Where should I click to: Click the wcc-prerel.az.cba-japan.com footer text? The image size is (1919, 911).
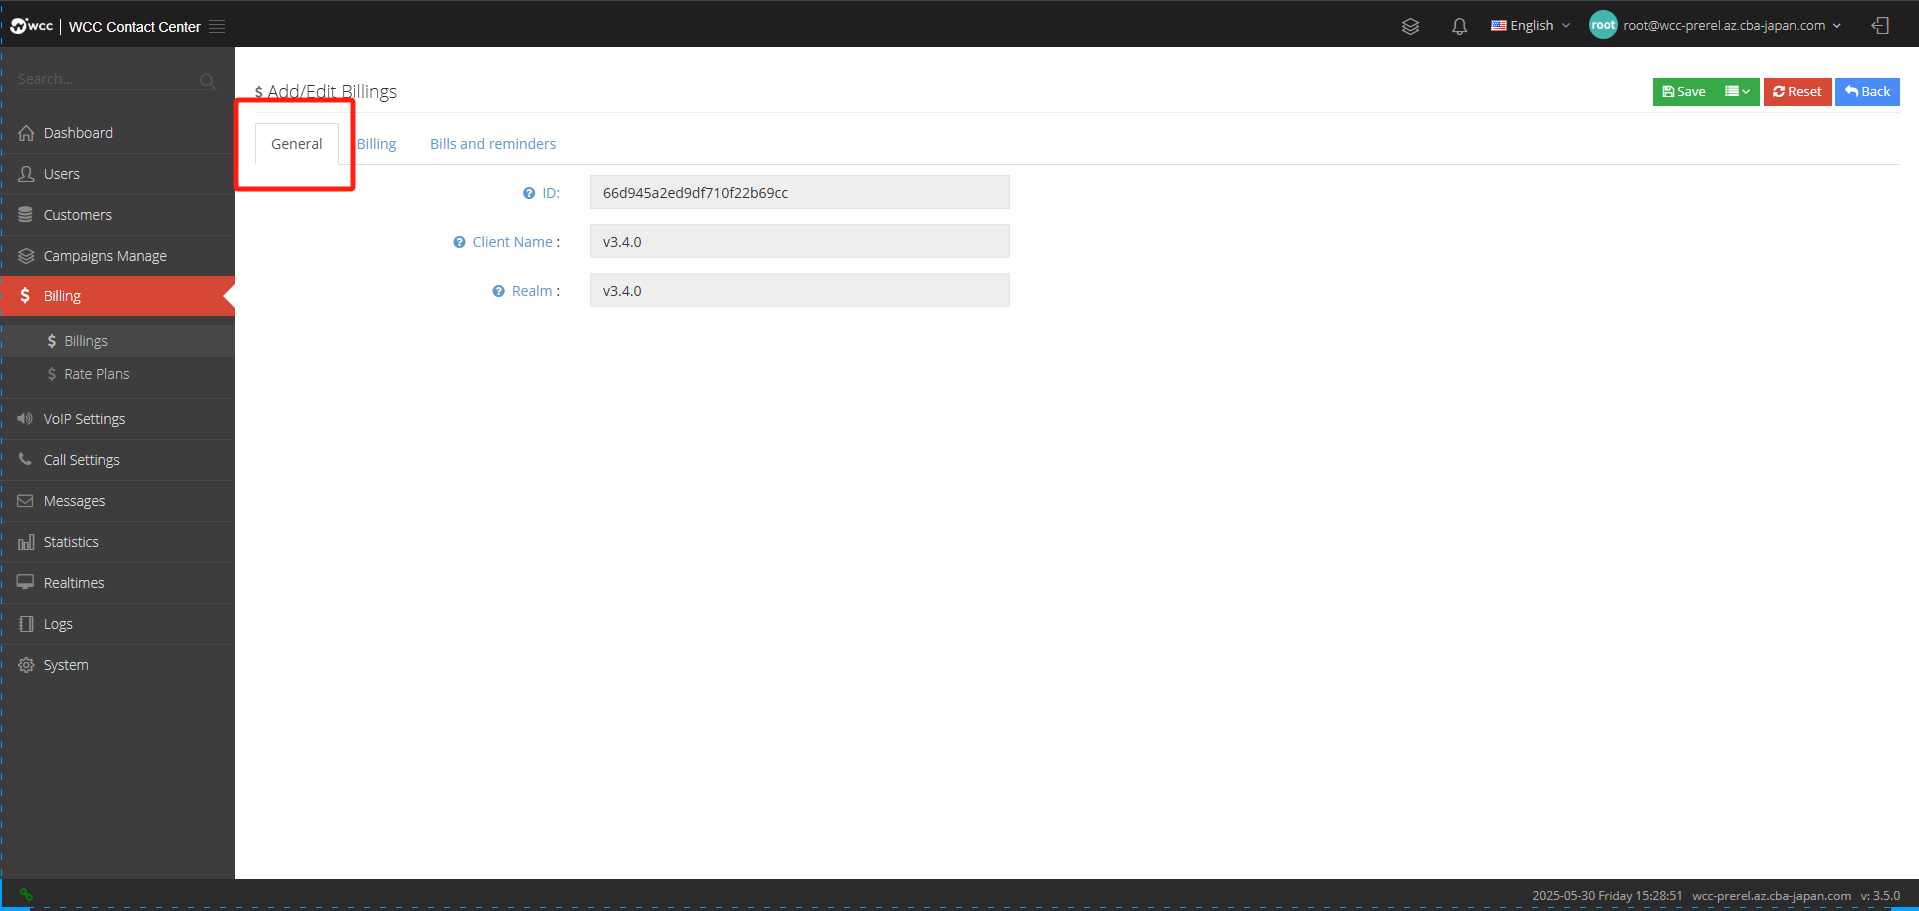(x=1771, y=896)
